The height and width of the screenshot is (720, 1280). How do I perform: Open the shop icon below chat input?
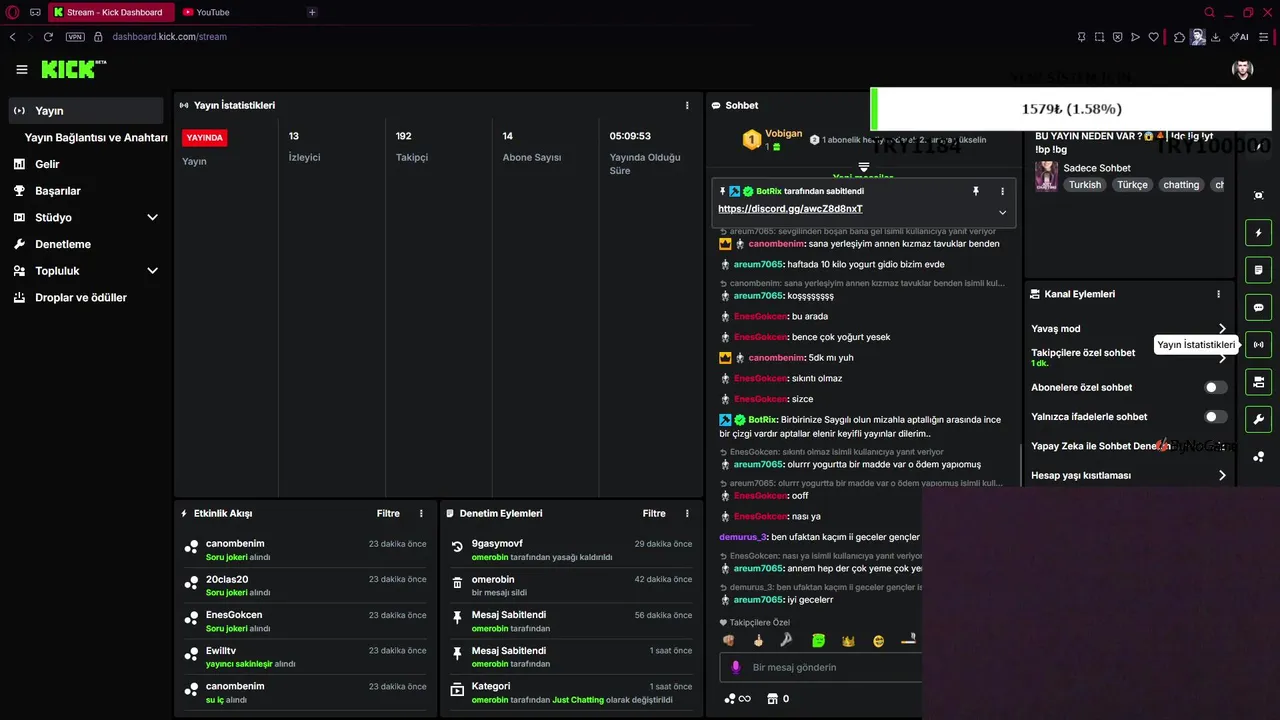tap(771, 699)
